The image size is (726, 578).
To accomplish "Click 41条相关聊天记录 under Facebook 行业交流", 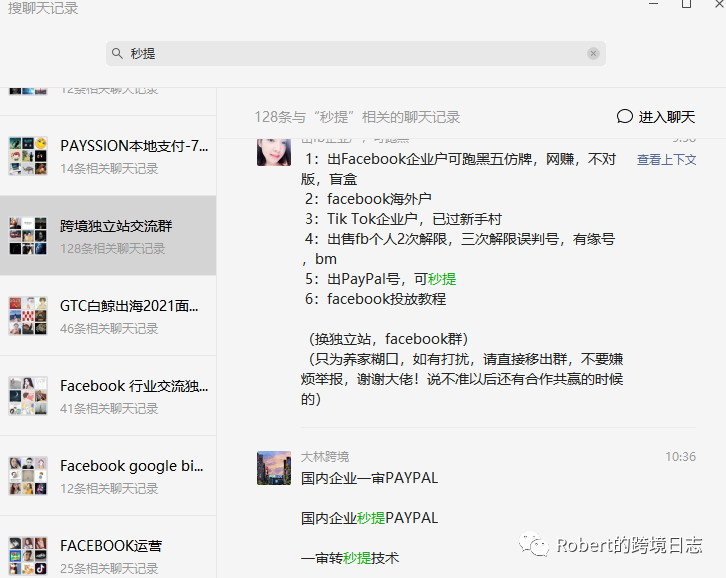I will (109, 408).
